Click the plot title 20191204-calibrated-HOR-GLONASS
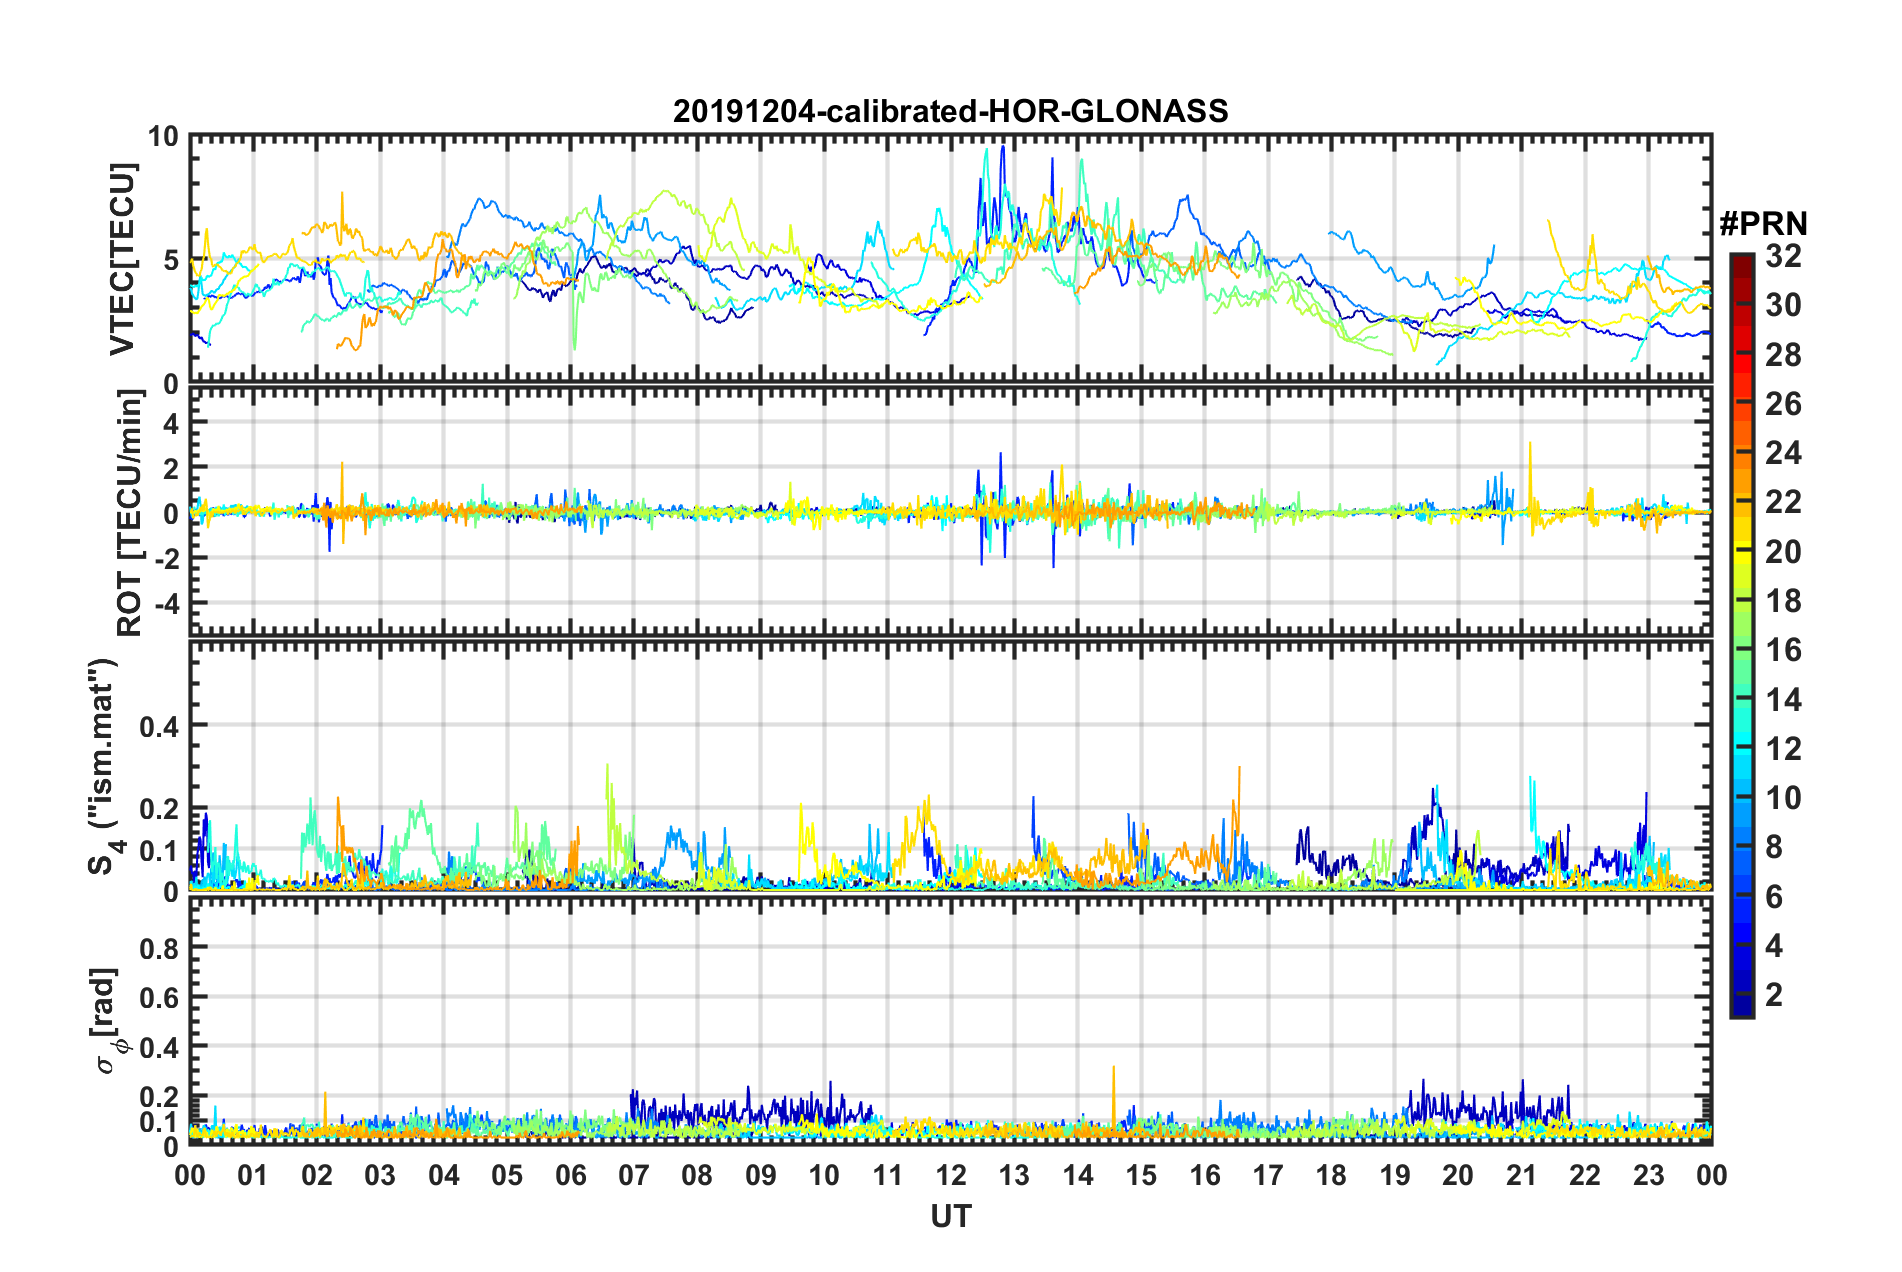 pyautogui.click(x=950, y=110)
